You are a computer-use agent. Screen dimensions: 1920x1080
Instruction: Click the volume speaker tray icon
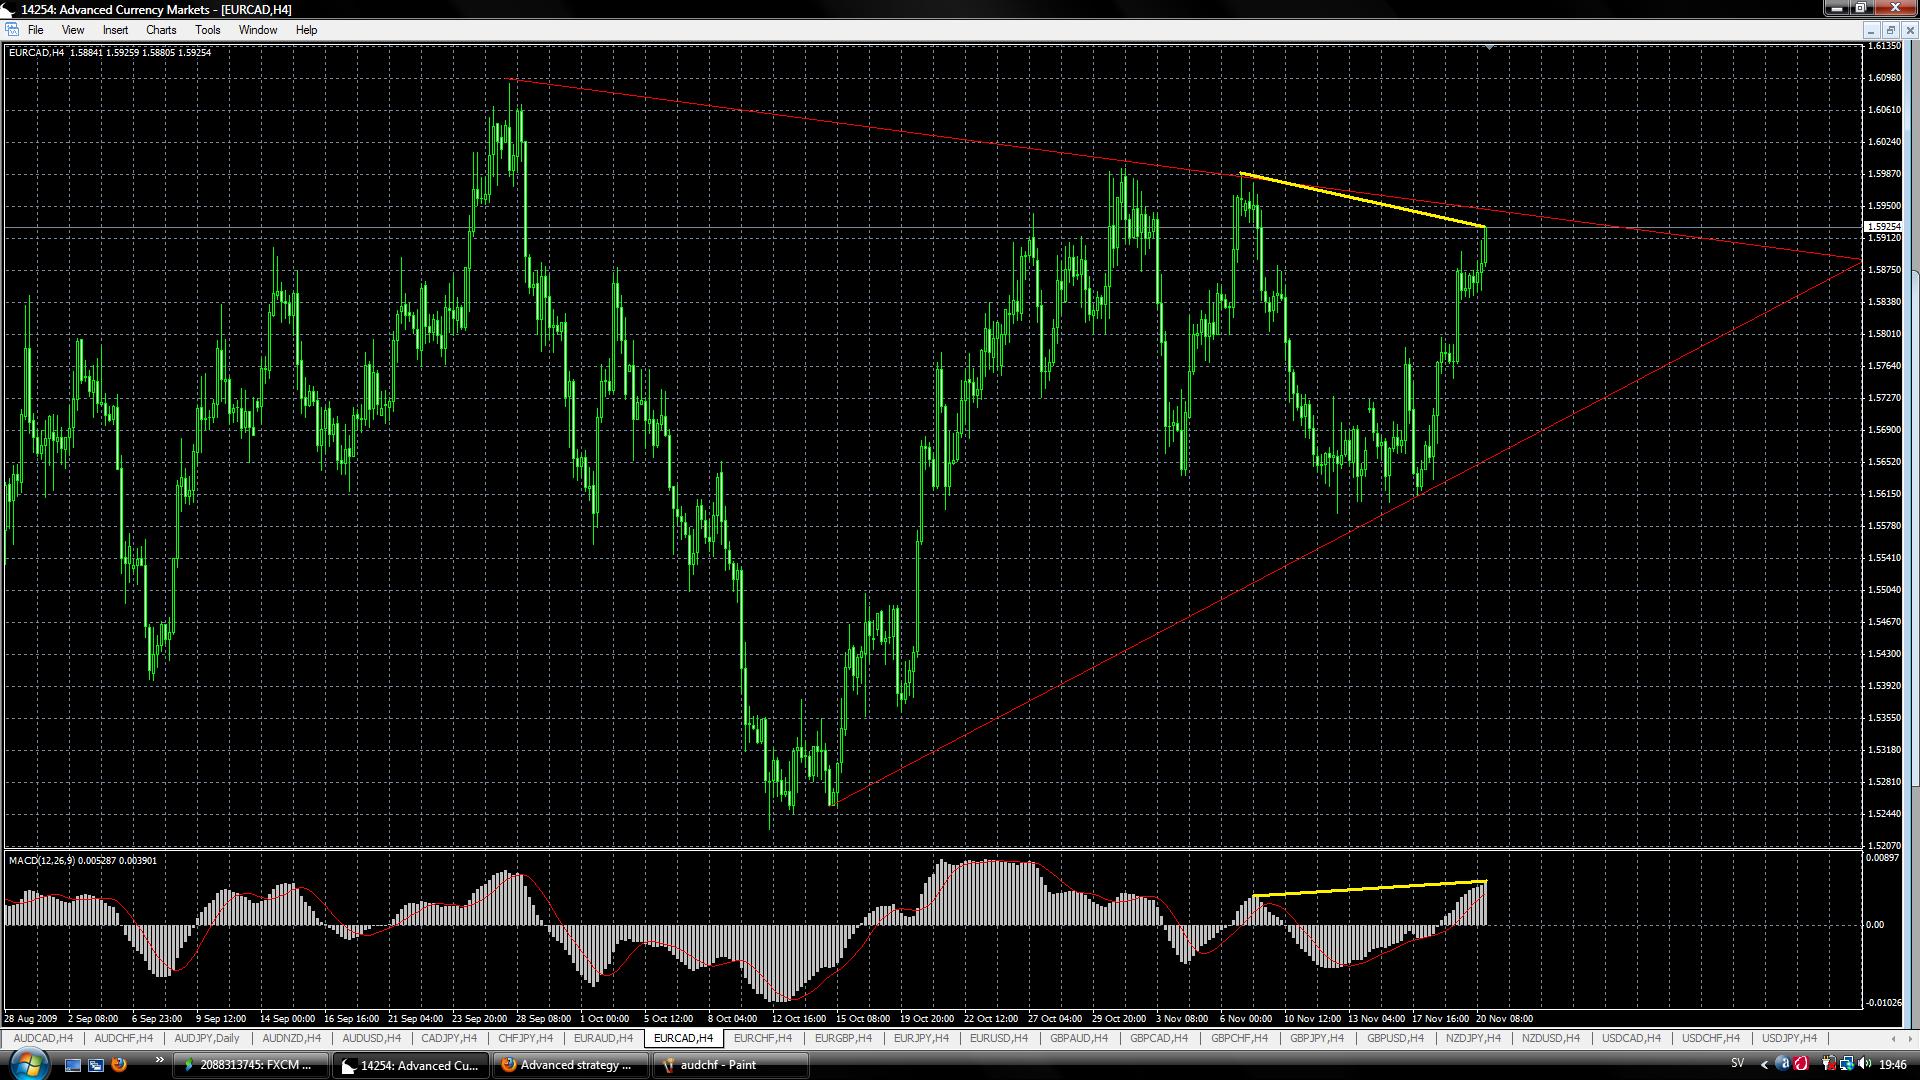1864,1063
